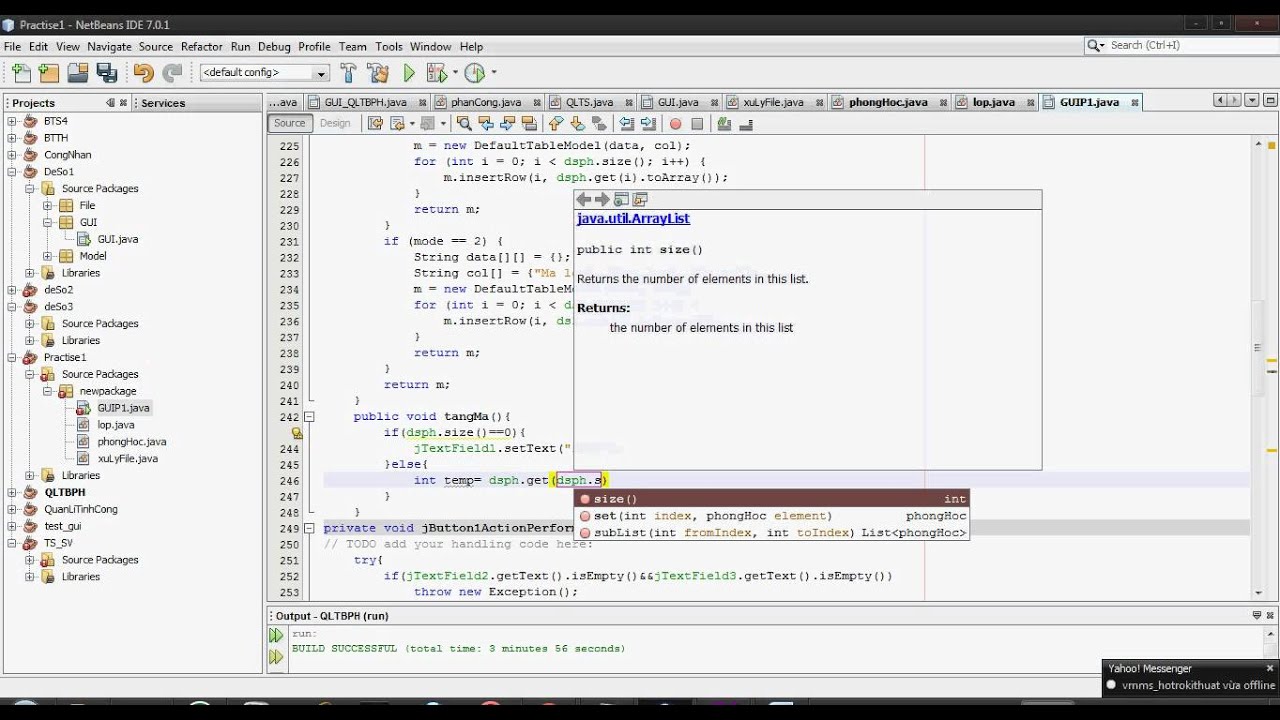Click the New File toolbar icon

pos(22,72)
